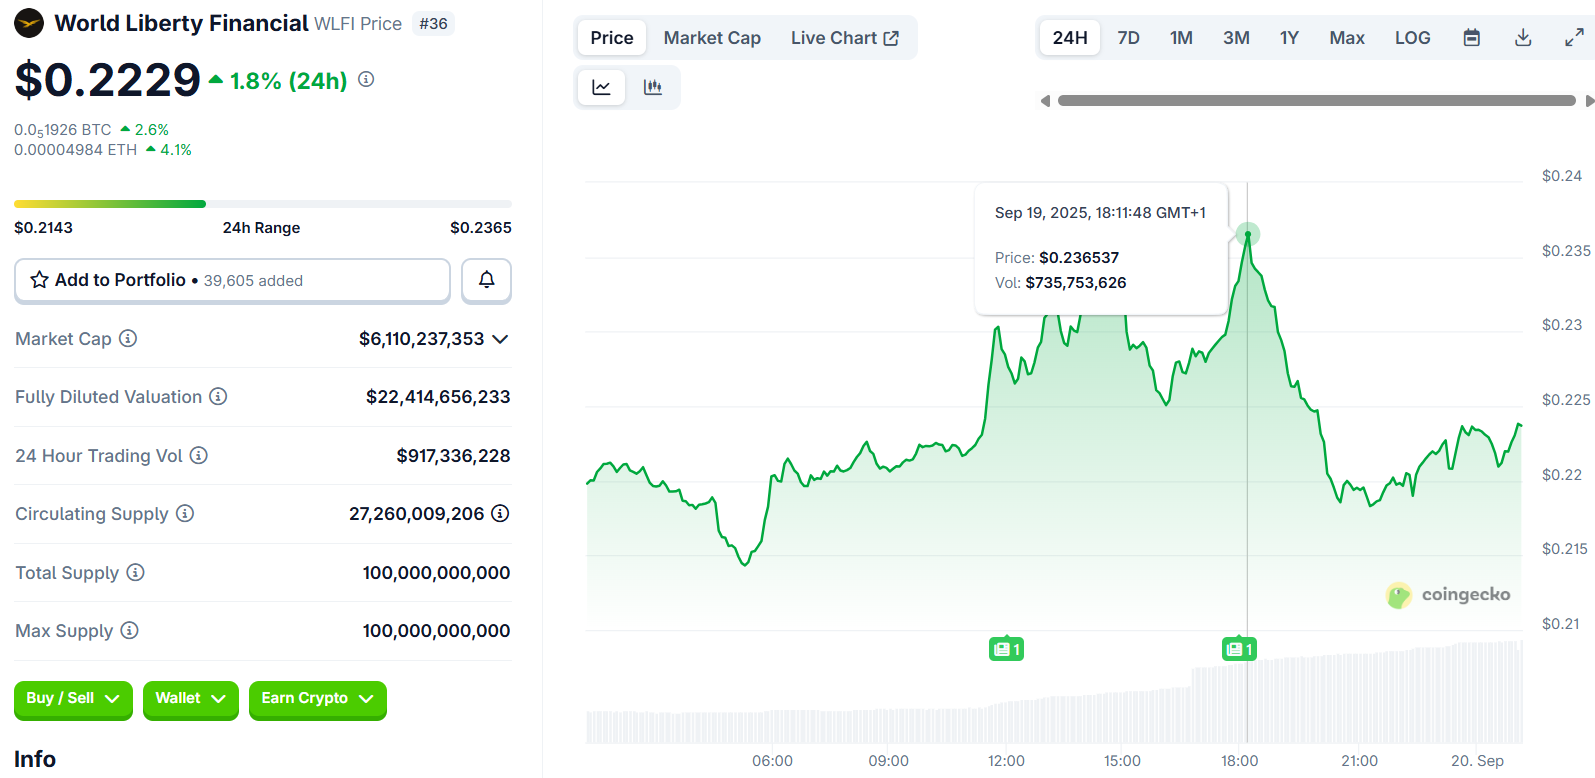Screen dimensions: 1595x778
Task: Open the calendar date range picker
Action: [1471, 38]
